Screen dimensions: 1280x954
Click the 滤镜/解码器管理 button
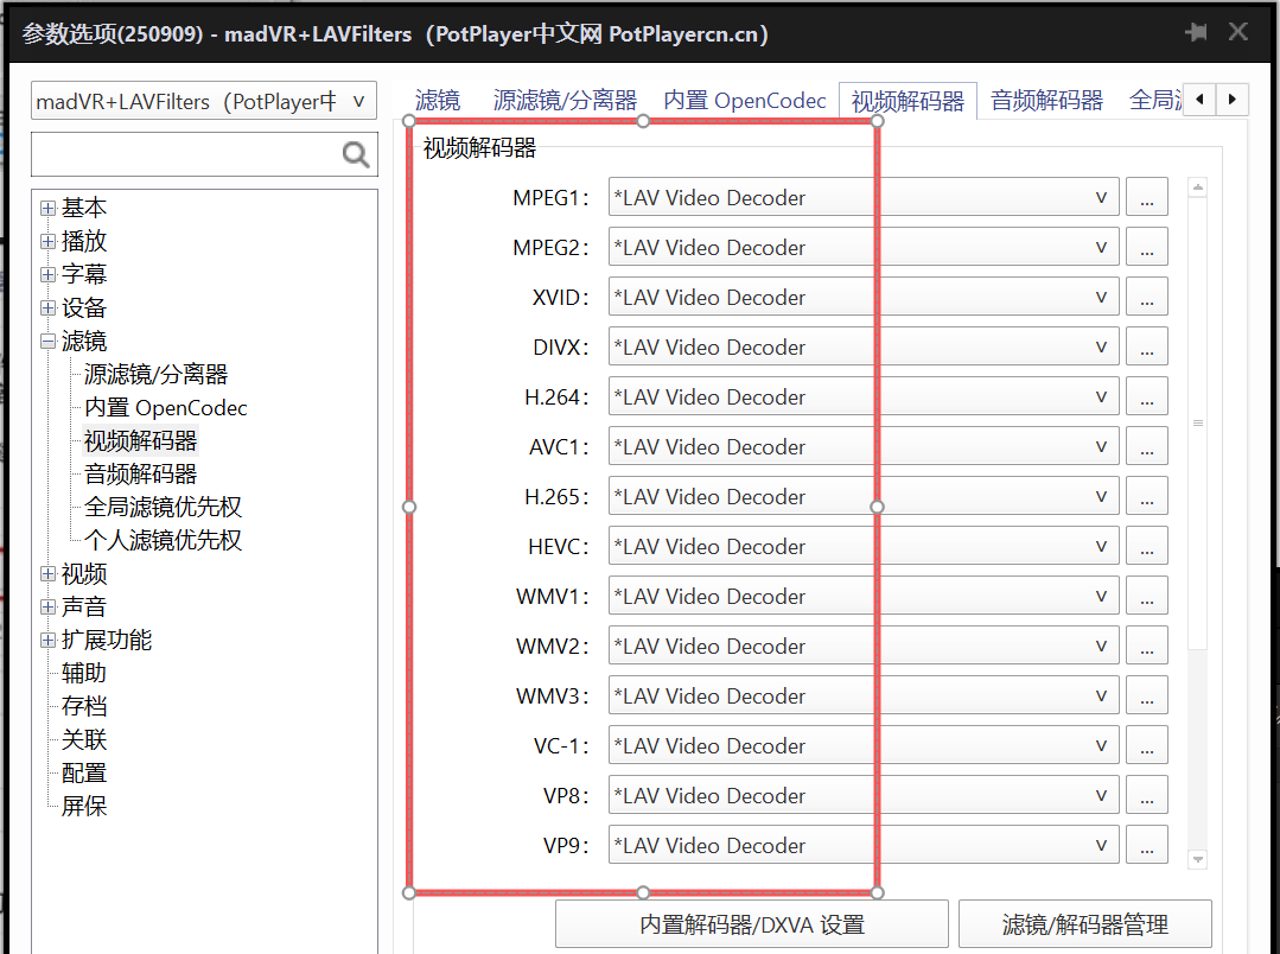click(1085, 924)
